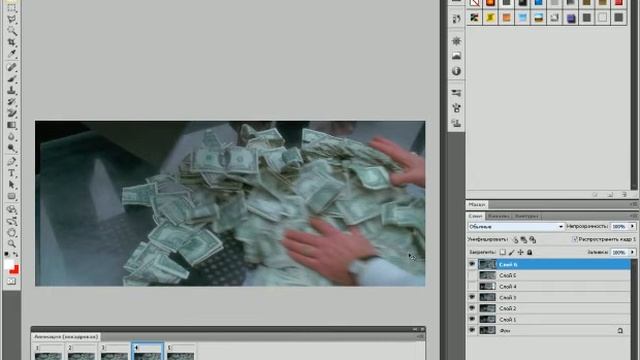Select the Gradient tool
Image resolution: width=640 pixels, height=360 pixels.
point(12,125)
